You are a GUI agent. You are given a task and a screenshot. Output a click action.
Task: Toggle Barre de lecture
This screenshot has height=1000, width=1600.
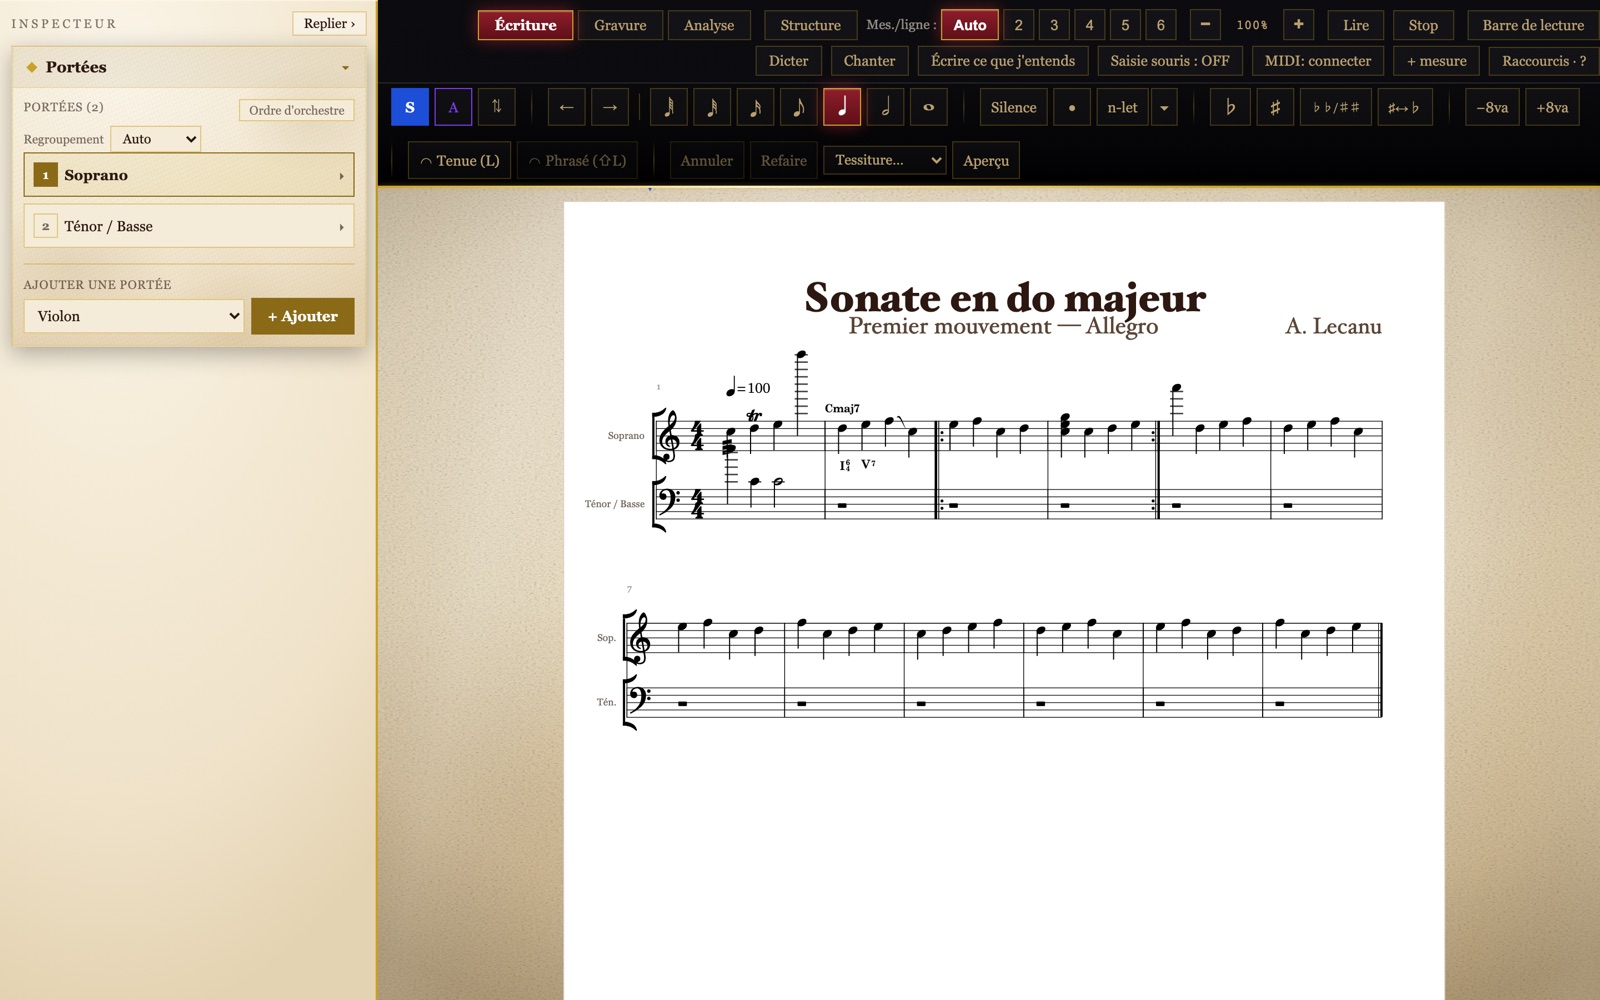coord(1533,25)
